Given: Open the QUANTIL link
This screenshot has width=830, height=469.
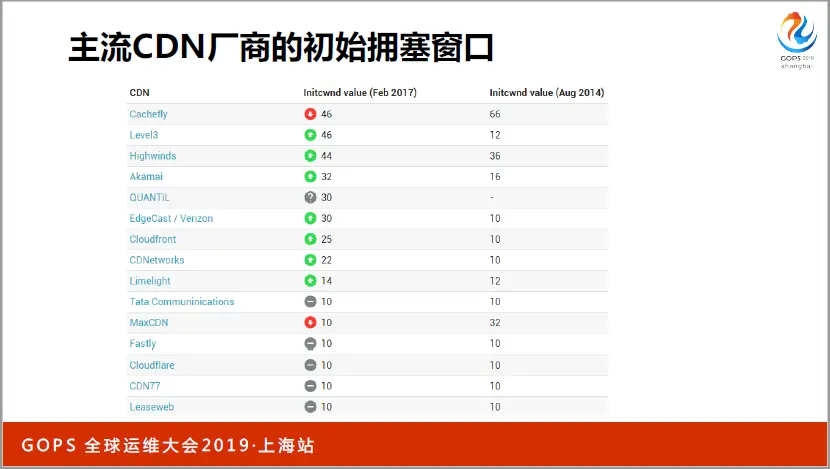Looking at the screenshot, I should [x=149, y=197].
